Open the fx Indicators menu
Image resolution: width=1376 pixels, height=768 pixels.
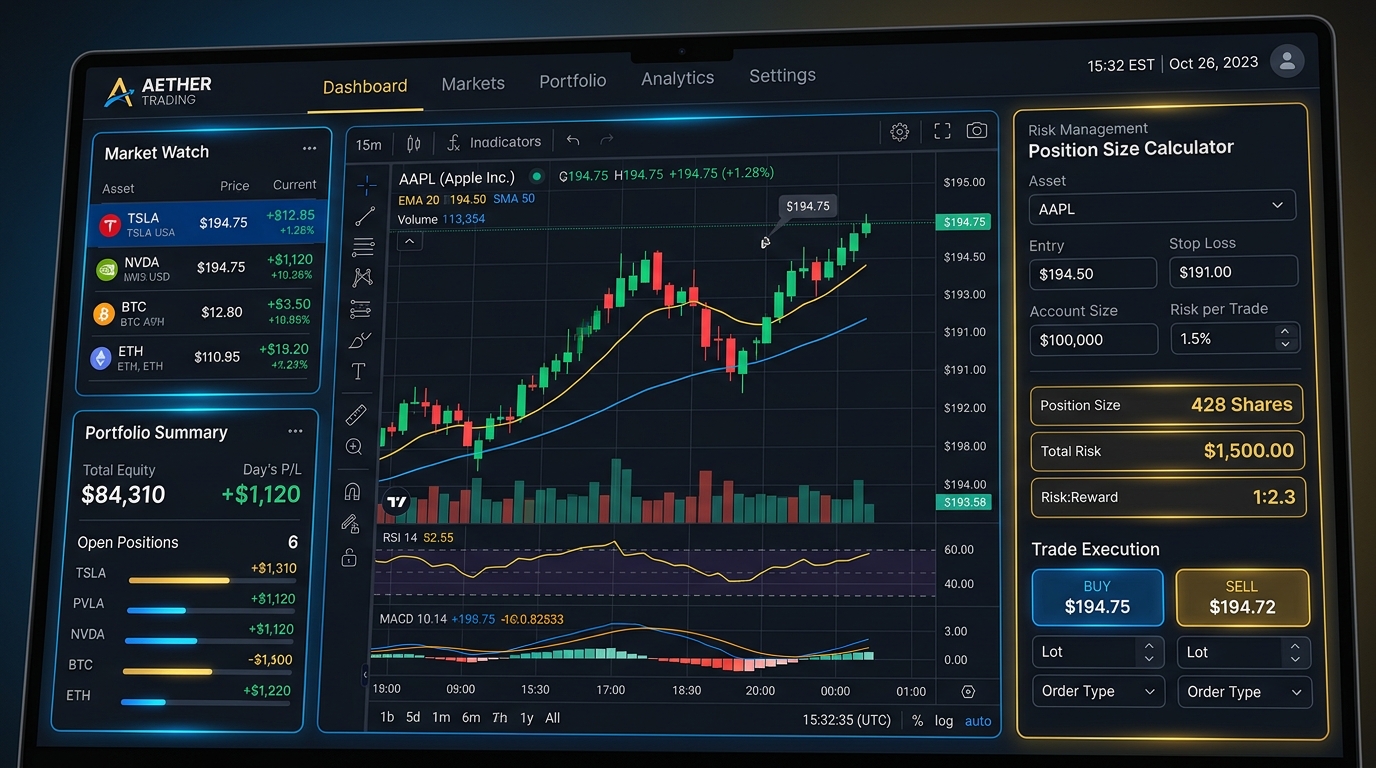(x=494, y=142)
